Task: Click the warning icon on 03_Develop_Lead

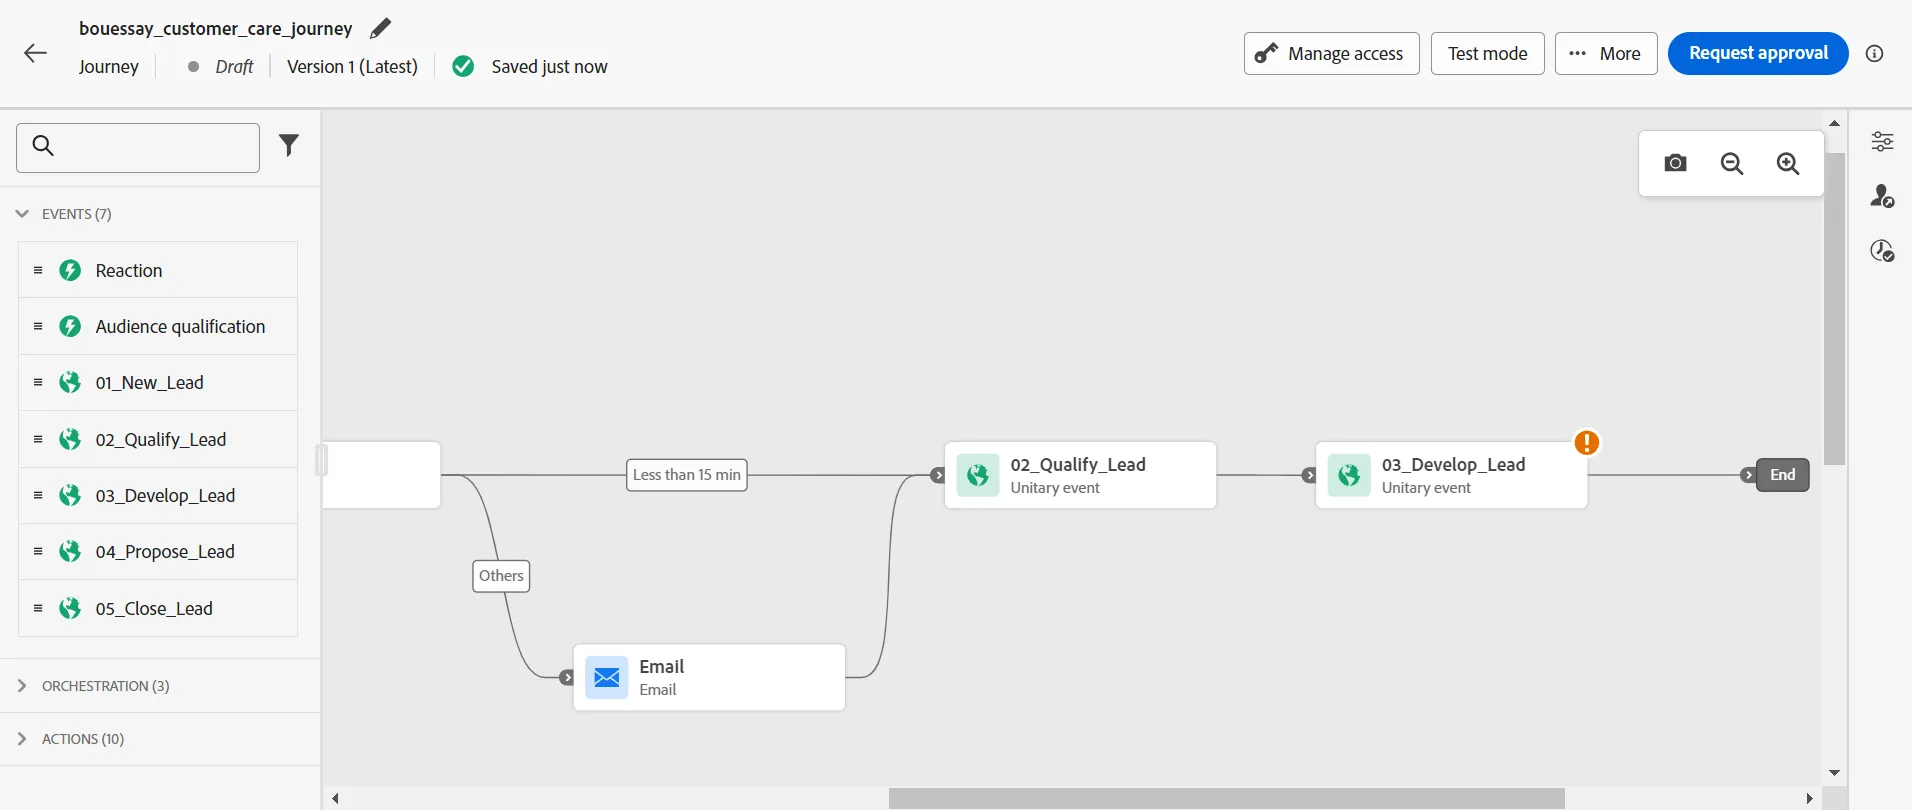Action: (x=1587, y=442)
